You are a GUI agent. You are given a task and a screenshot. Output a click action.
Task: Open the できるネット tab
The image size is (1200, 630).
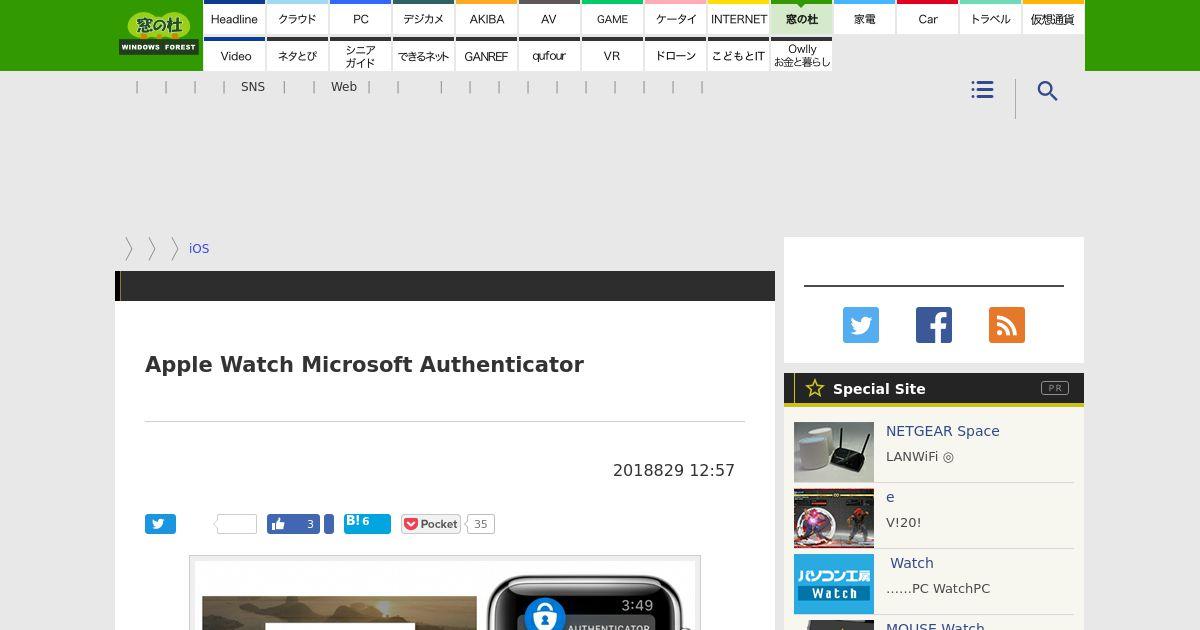[423, 55]
